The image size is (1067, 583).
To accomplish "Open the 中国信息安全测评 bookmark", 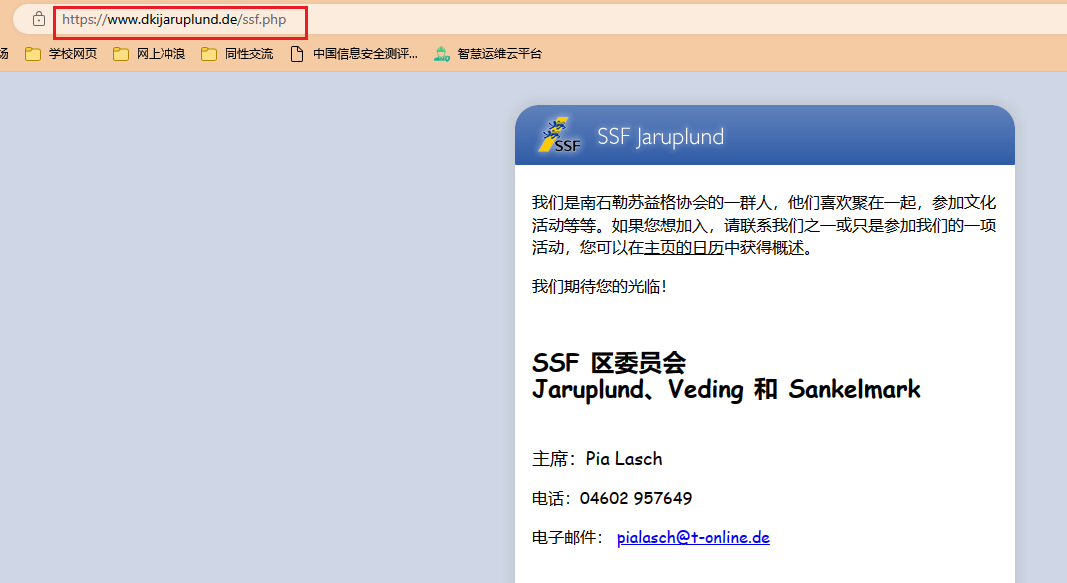I will [x=354, y=54].
